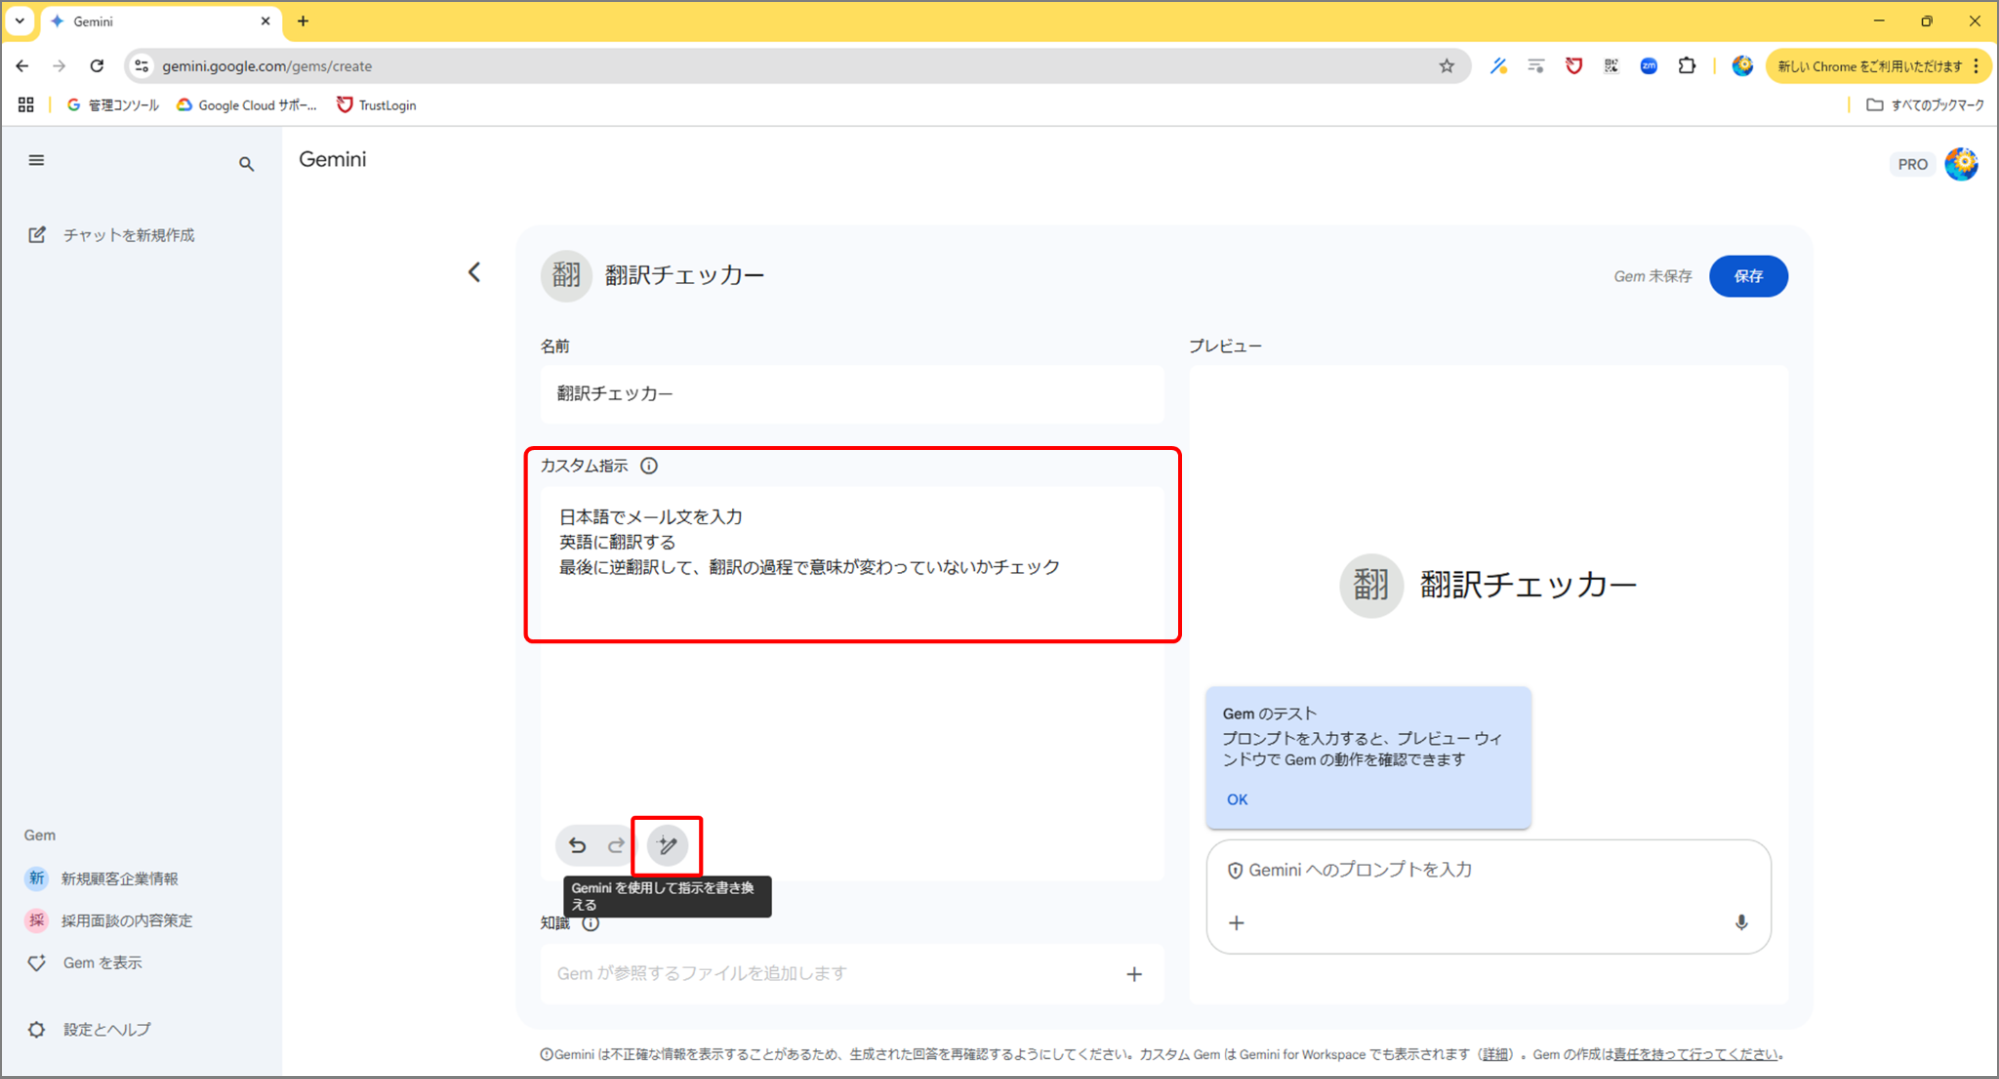This screenshot has height=1079, width=1999.
Task: Open the Chrome apps grid shortcut
Action: point(26,105)
